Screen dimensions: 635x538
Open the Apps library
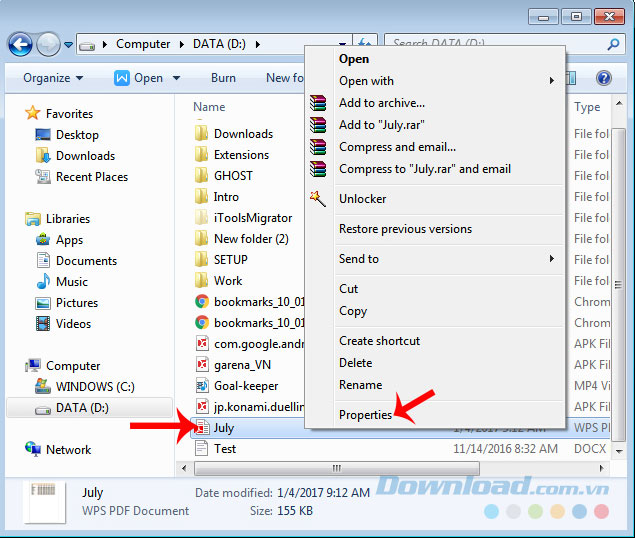coord(69,240)
